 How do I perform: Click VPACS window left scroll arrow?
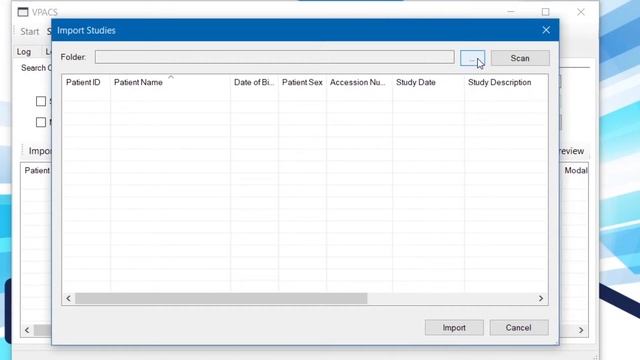pyautogui.click(x=27, y=330)
